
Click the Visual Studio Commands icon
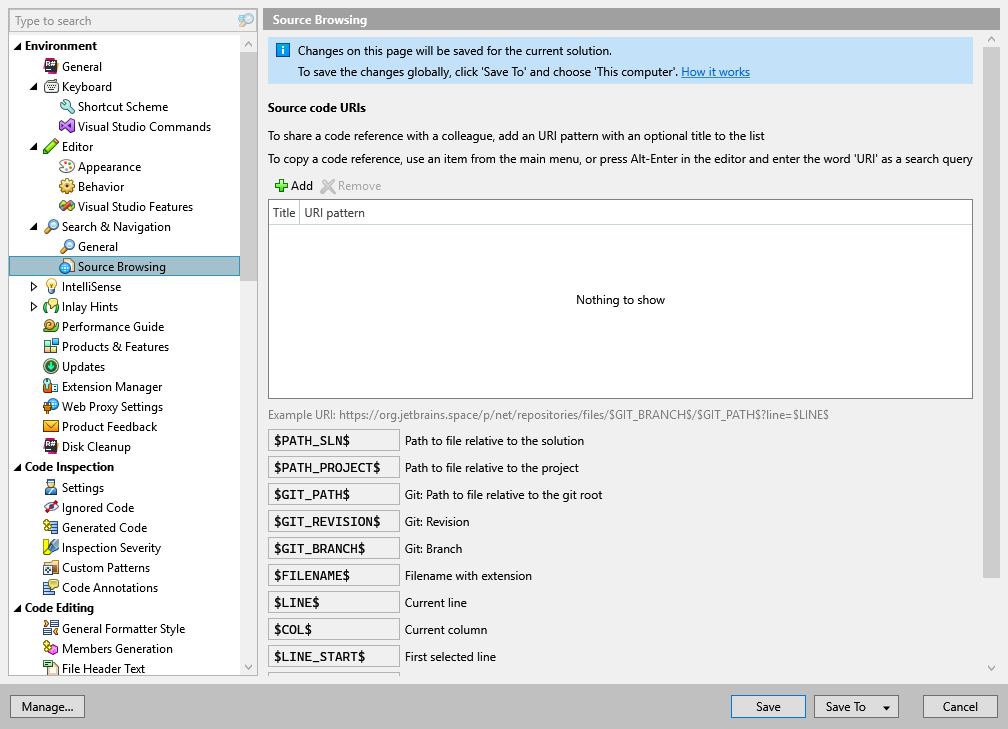point(67,126)
